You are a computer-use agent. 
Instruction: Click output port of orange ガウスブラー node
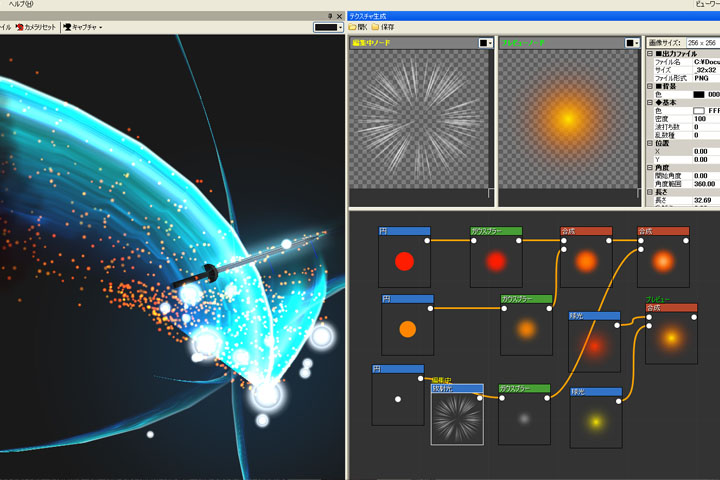pyautogui.click(x=549, y=308)
